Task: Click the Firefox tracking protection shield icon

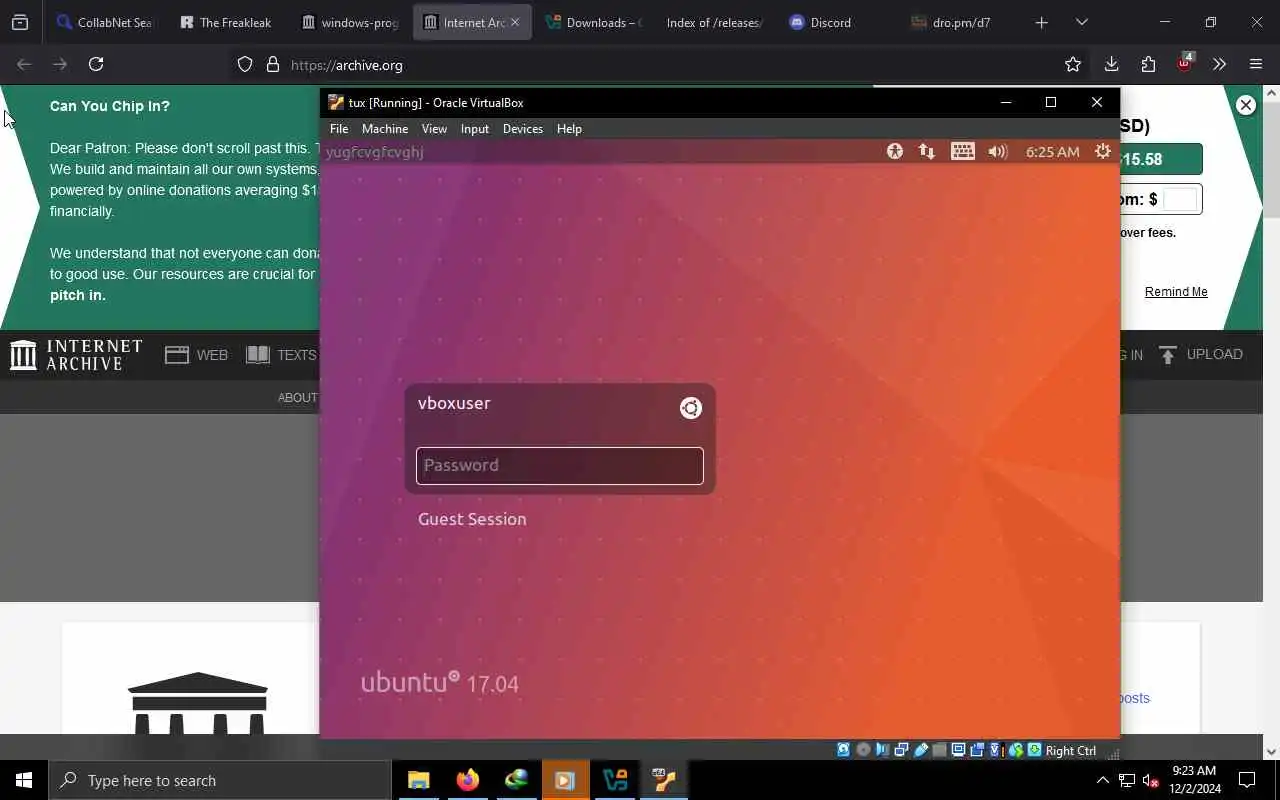Action: tap(245, 64)
